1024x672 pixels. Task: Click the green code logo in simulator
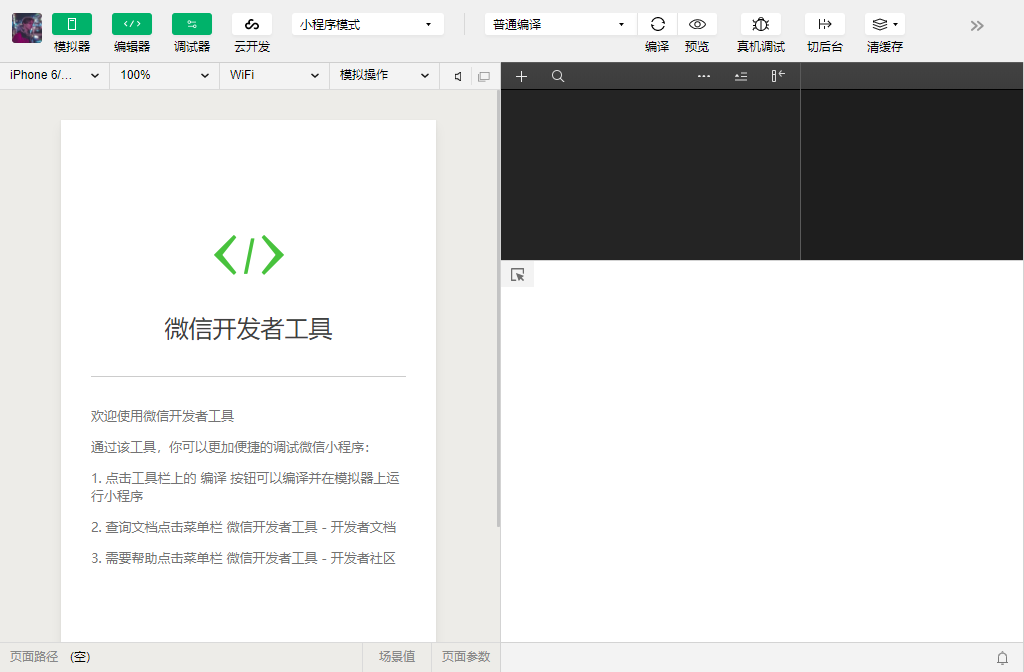pos(249,255)
